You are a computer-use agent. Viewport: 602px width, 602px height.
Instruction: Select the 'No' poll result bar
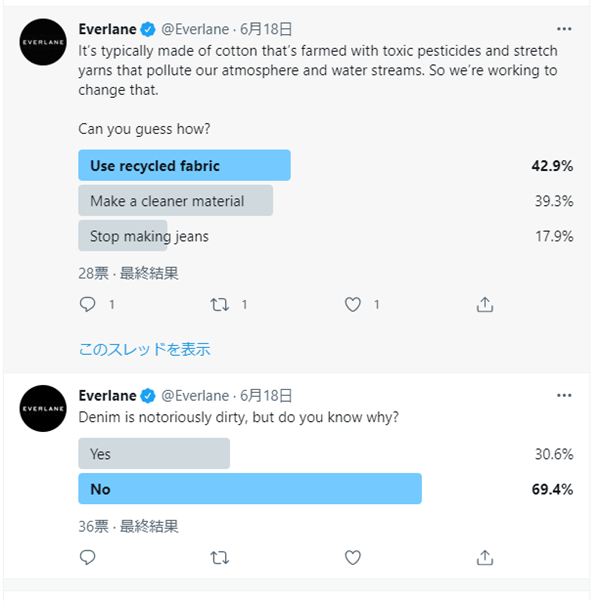[x=250, y=489]
